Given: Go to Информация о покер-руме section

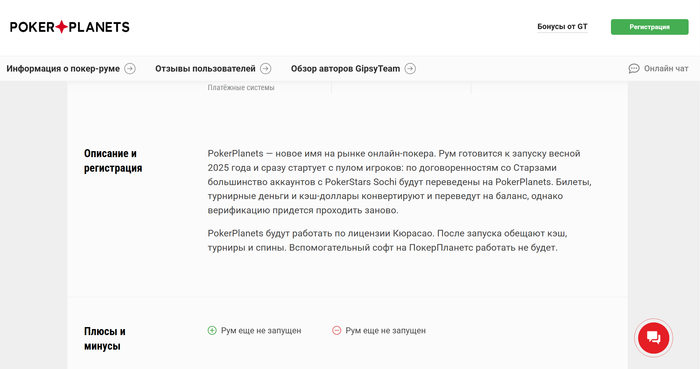Looking at the screenshot, I should [x=63, y=69].
